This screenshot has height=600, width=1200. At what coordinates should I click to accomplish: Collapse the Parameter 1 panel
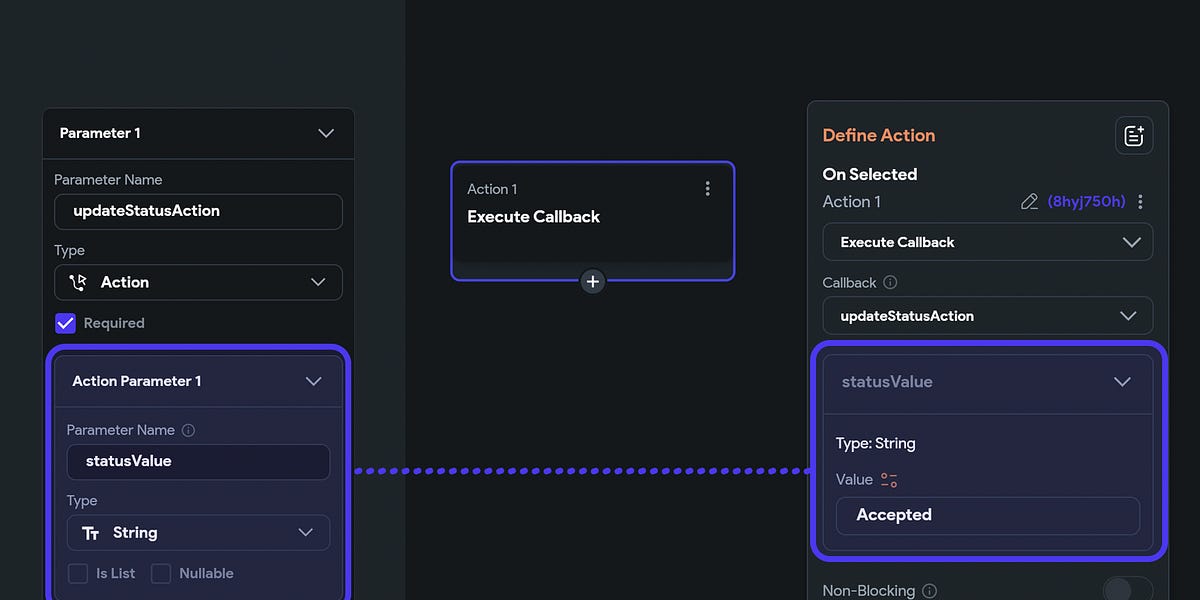point(326,132)
